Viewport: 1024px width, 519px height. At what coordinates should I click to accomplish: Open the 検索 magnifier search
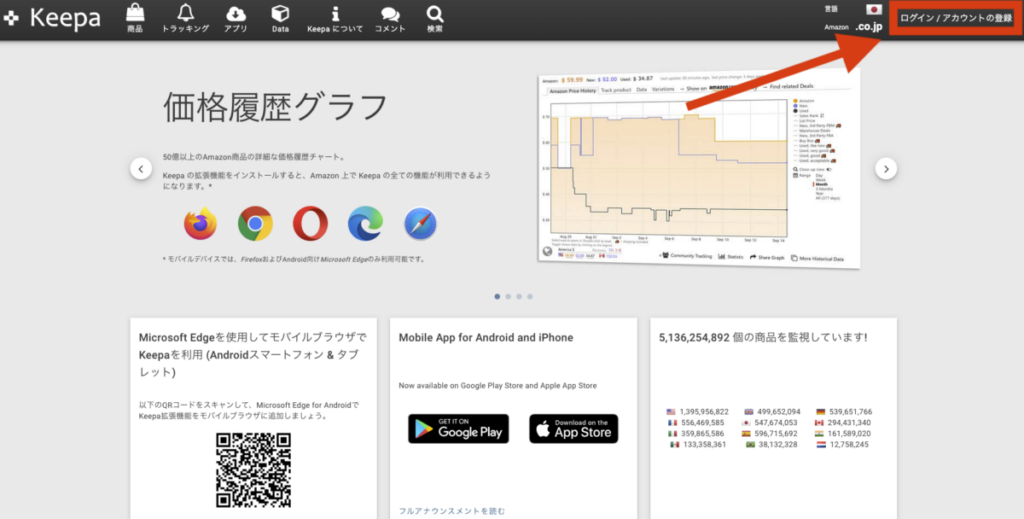[x=434, y=18]
